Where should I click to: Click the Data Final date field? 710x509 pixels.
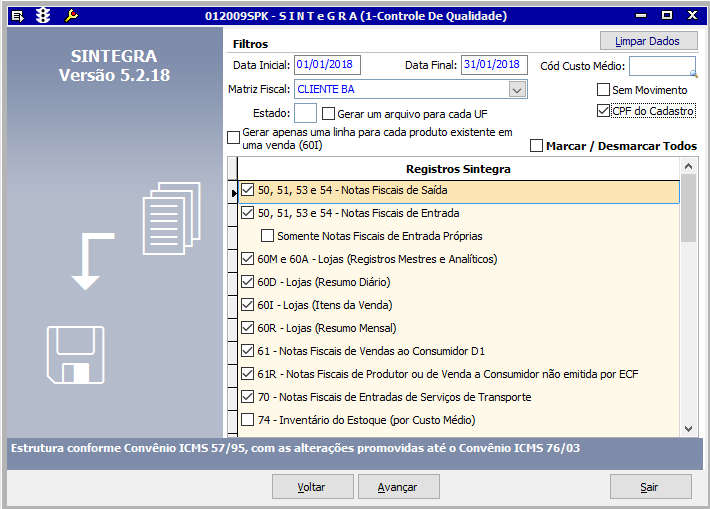click(x=494, y=65)
